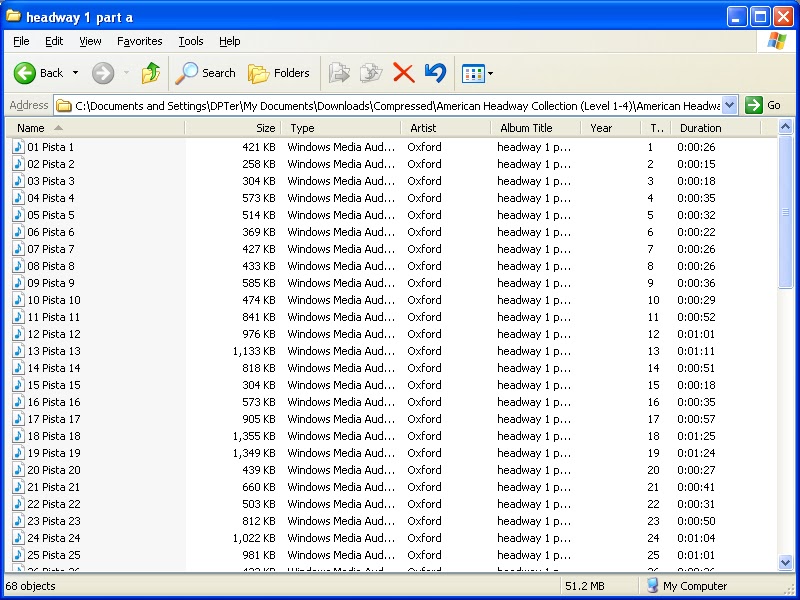Select audio file icon for 15 Pista 15
Screen dimensions: 800x600
[x=18, y=385]
